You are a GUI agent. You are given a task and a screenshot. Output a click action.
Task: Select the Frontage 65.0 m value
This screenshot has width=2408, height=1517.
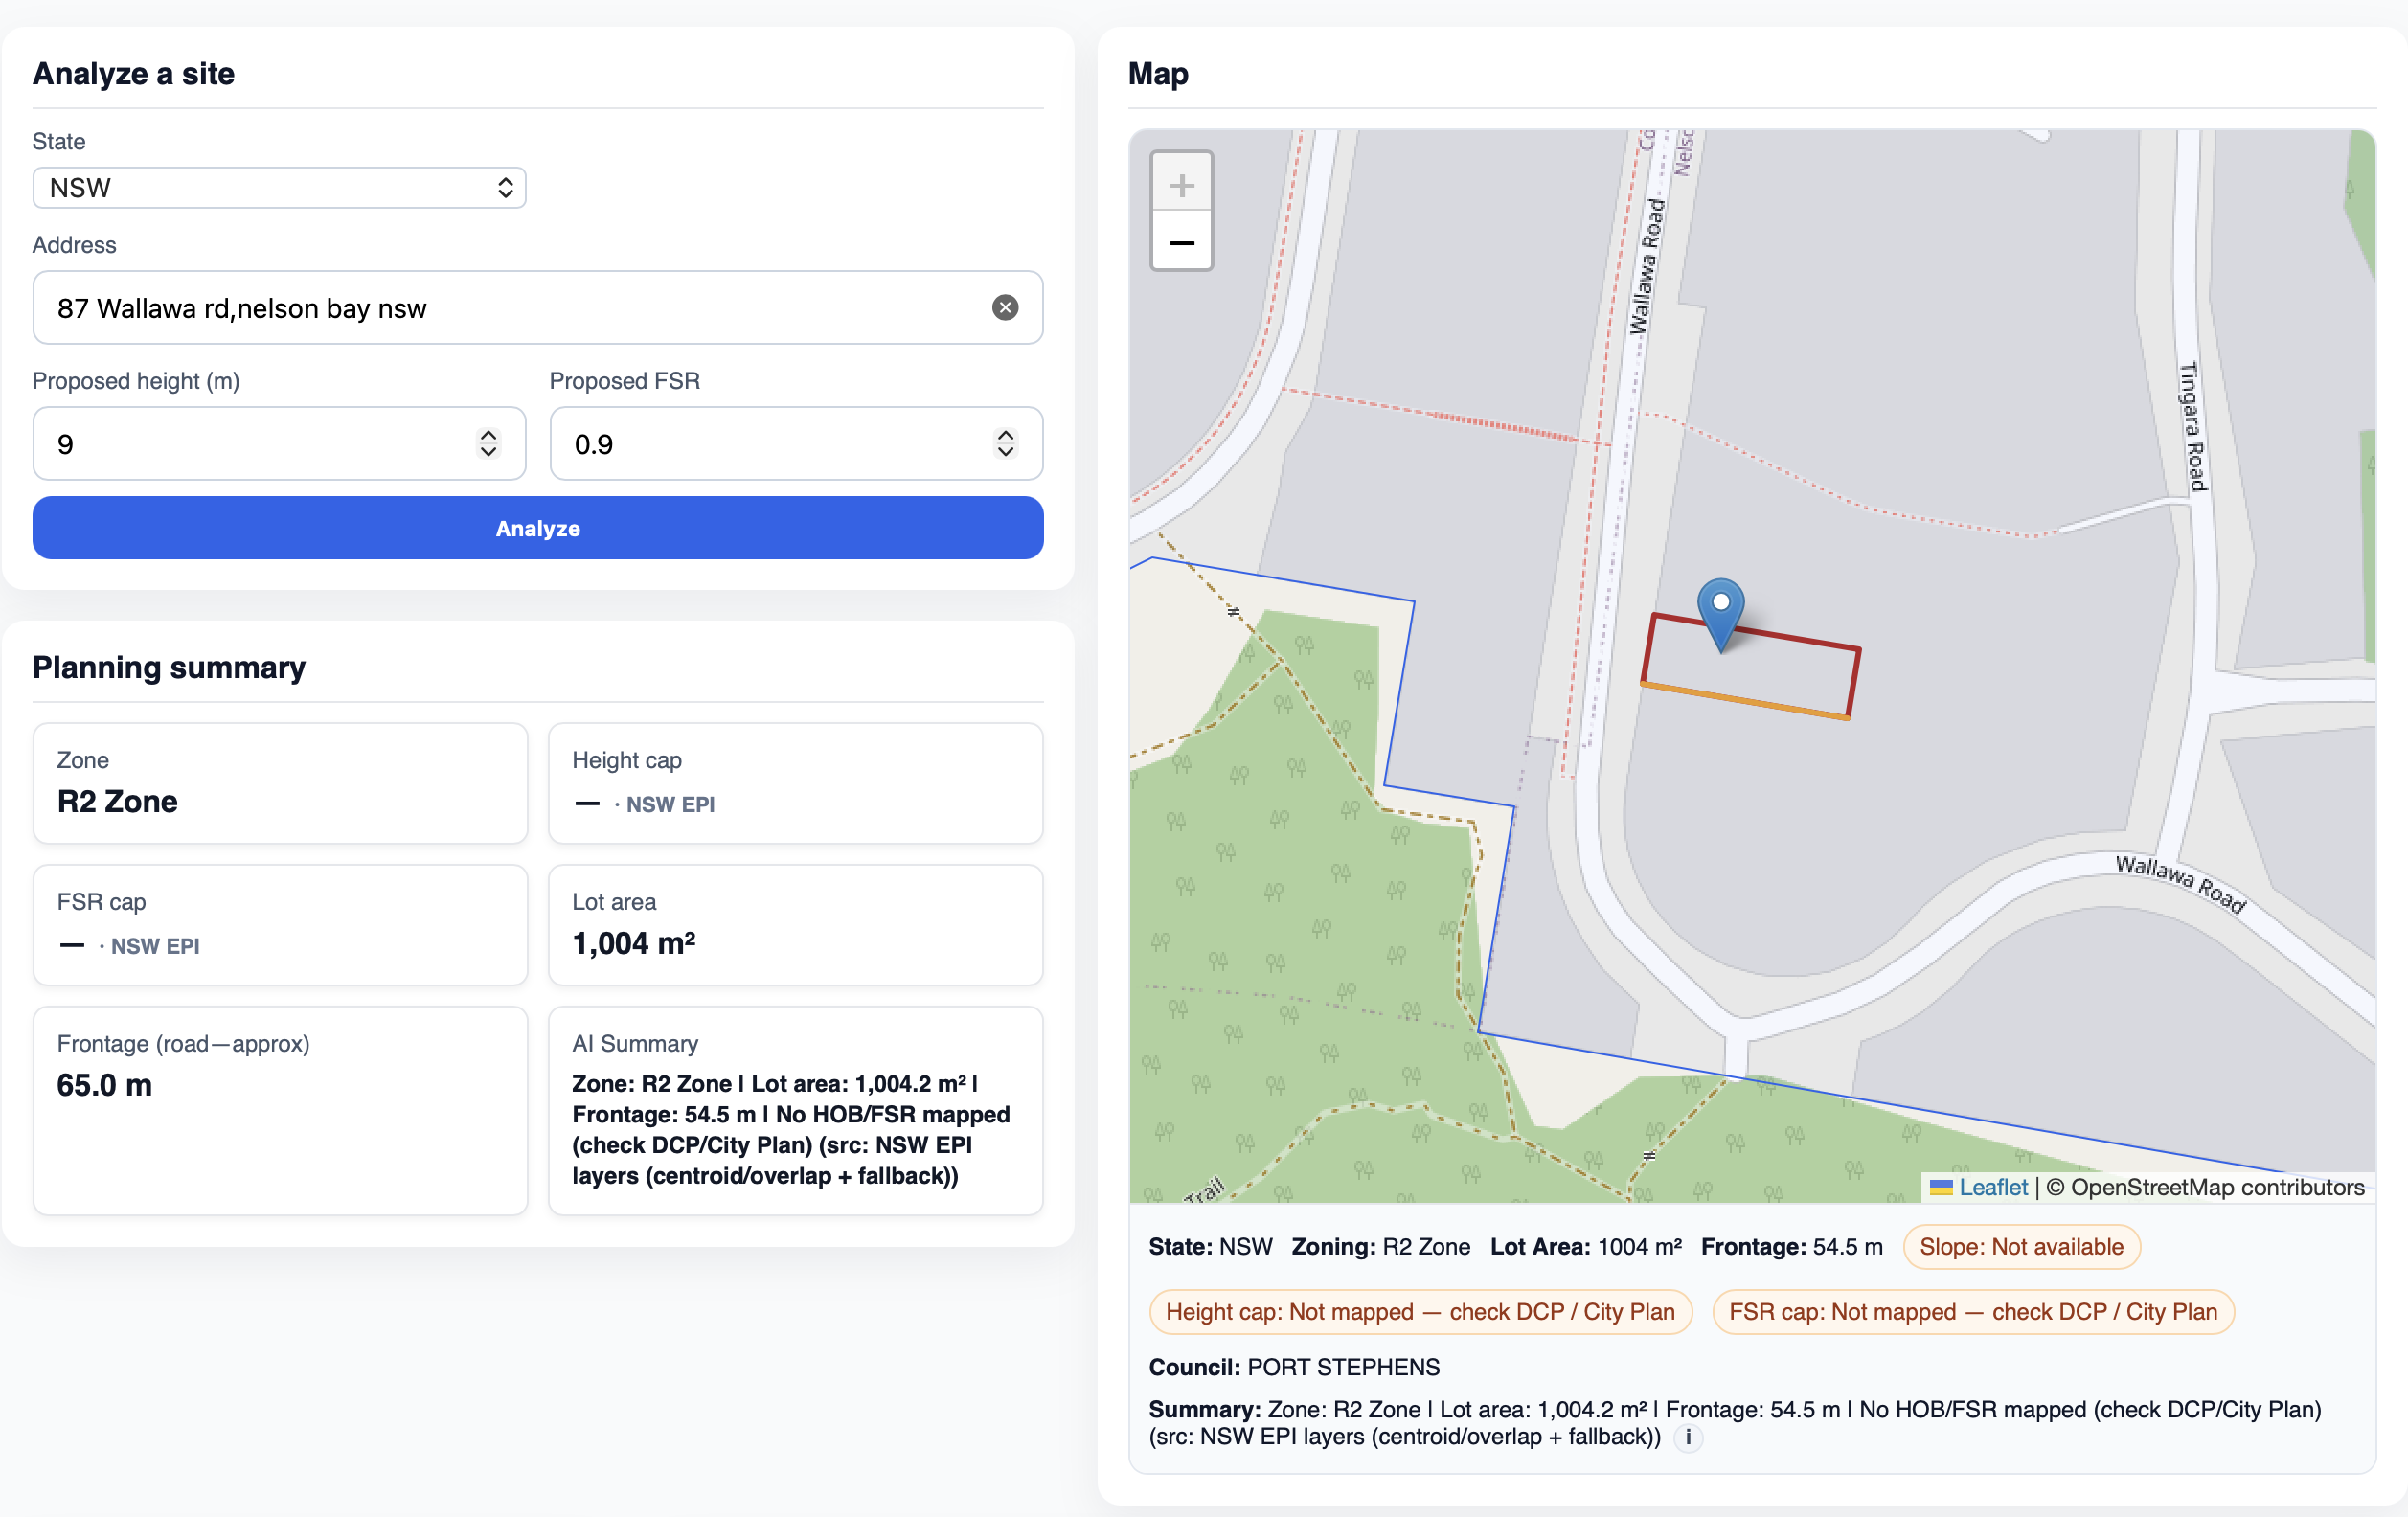tap(104, 1085)
